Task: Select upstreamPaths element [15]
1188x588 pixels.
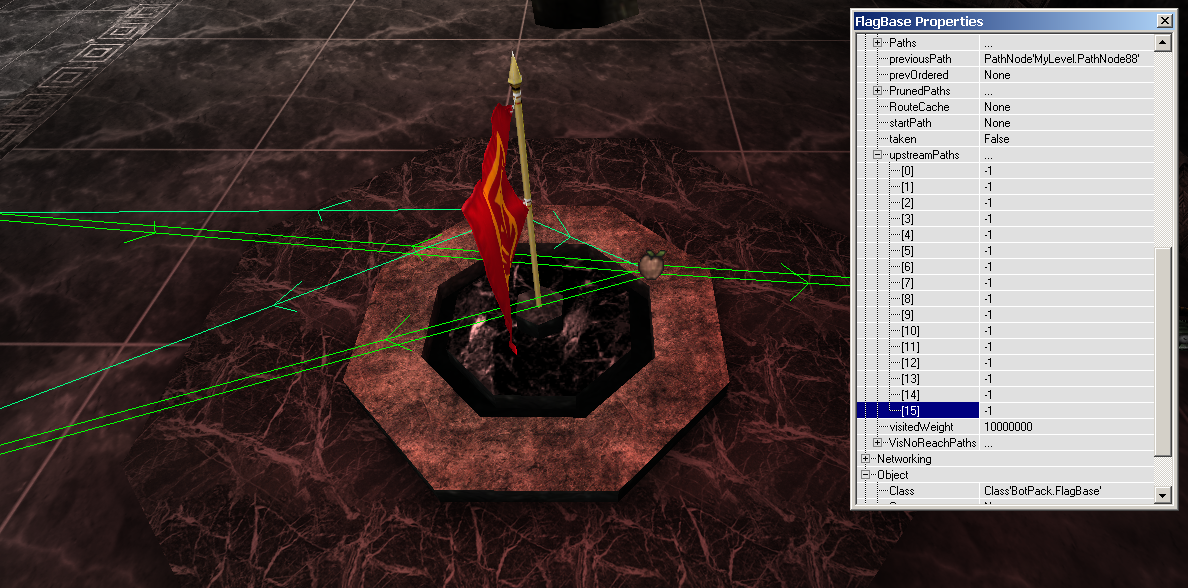Action: [x=910, y=411]
